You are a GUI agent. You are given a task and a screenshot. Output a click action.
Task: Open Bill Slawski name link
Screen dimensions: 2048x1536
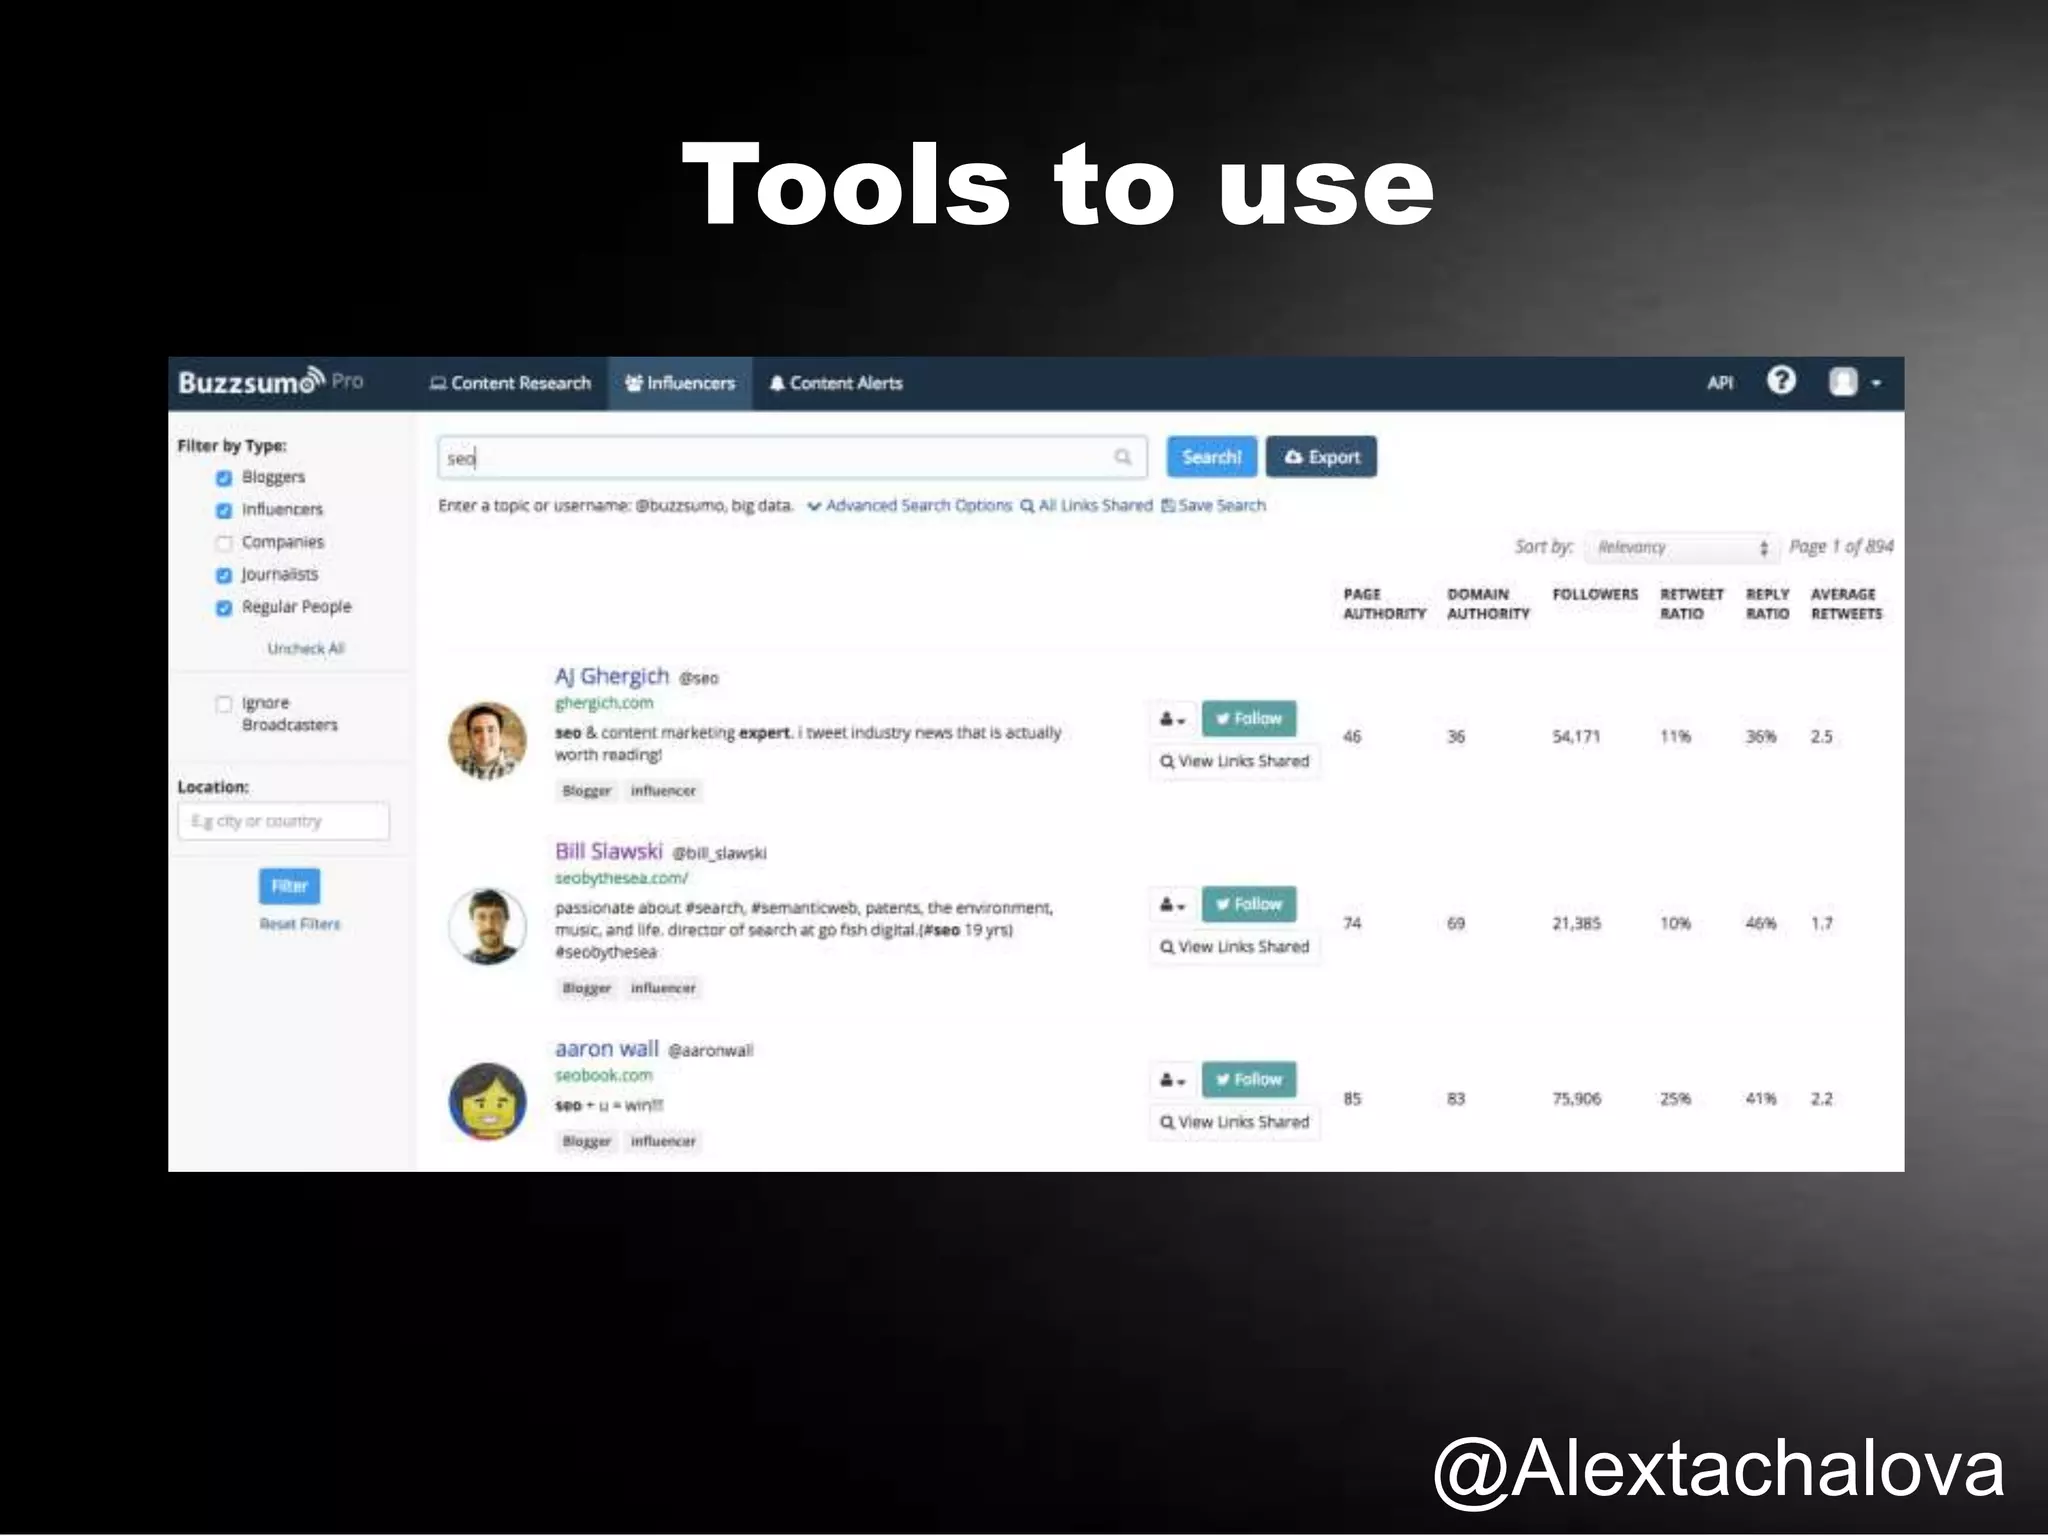[609, 852]
